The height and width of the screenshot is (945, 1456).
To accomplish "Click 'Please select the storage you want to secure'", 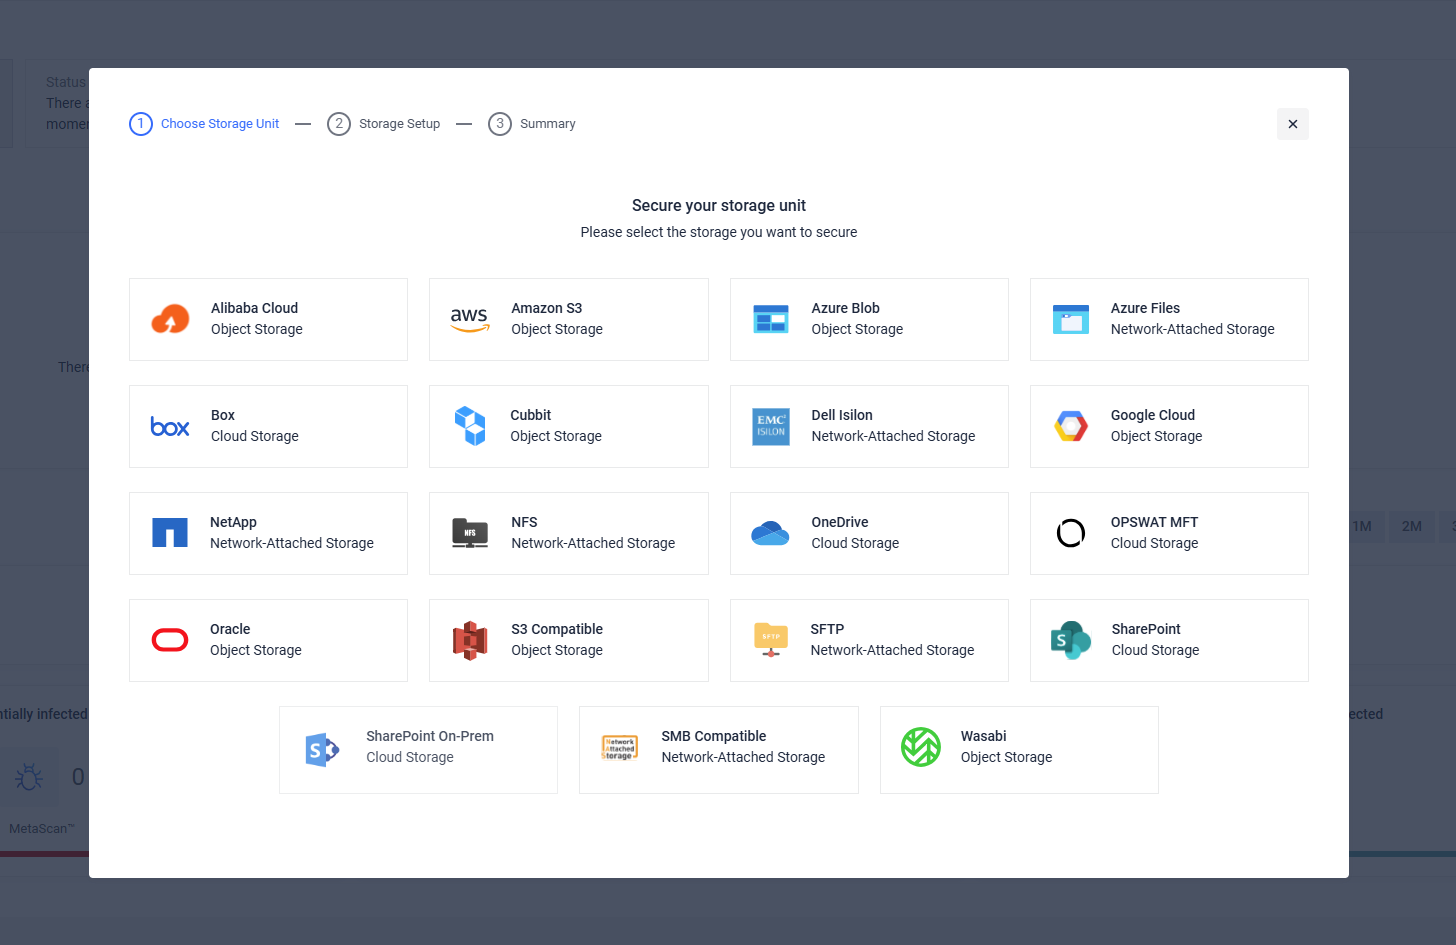I will pyautogui.click(x=719, y=232).
